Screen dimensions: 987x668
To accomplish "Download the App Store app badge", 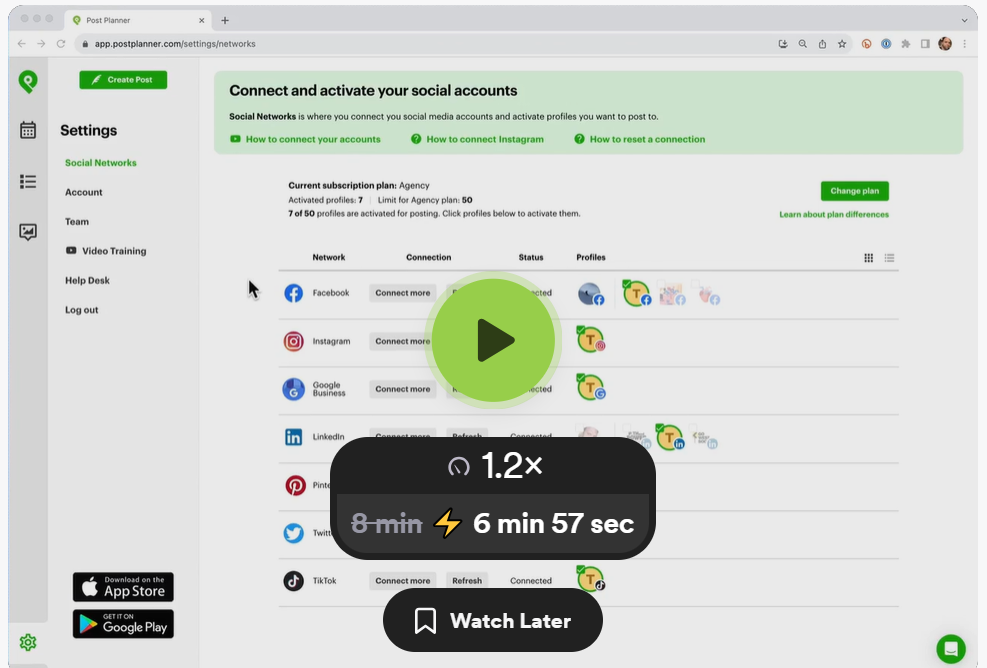I will pos(123,587).
